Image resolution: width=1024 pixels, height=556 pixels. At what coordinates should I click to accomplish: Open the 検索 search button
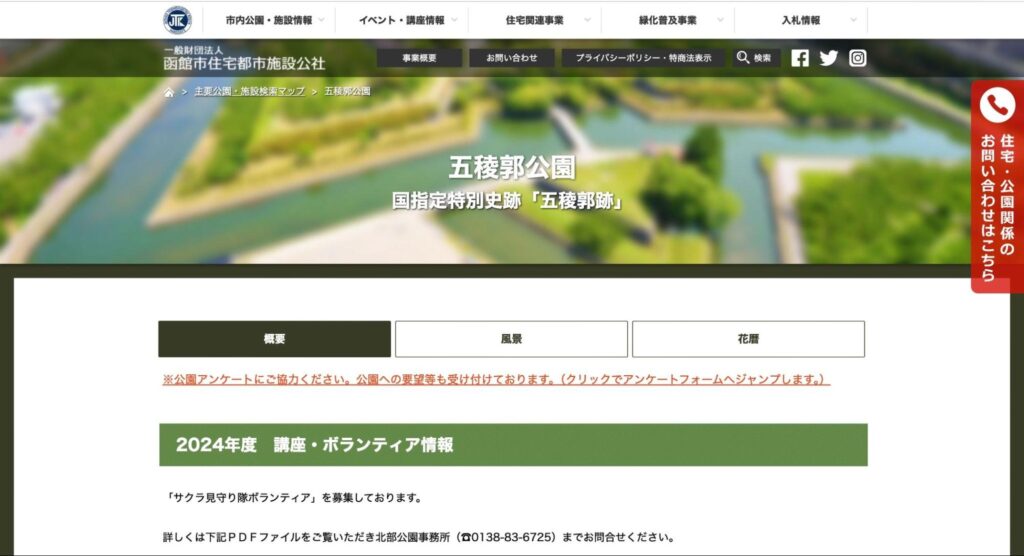(754, 58)
